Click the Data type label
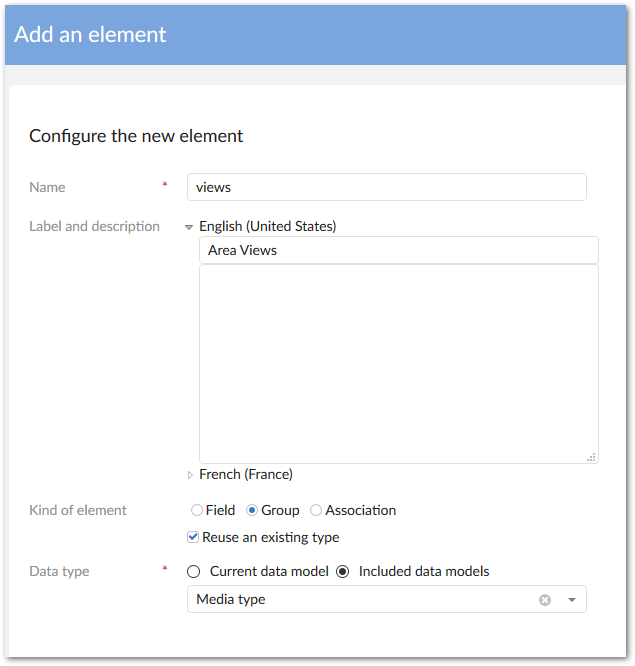 tap(59, 572)
